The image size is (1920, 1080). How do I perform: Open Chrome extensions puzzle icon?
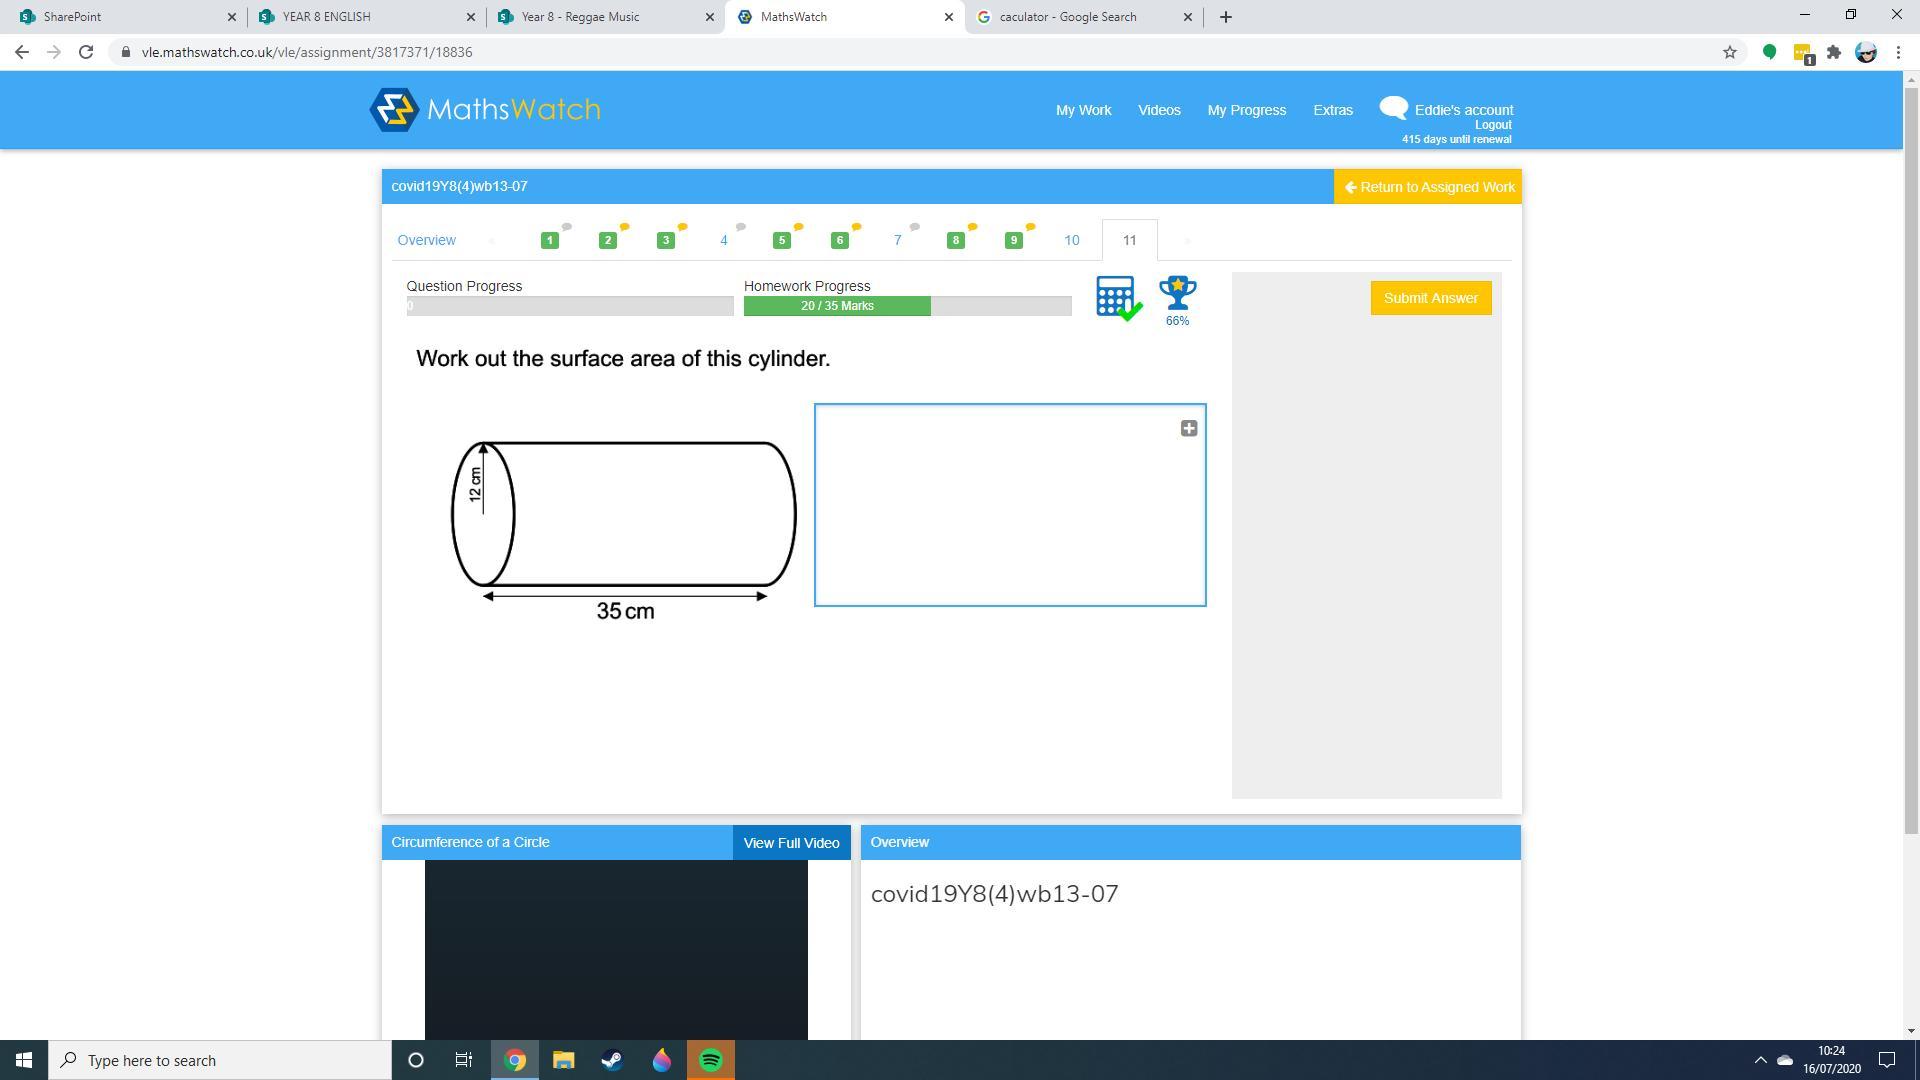(1833, 52)
